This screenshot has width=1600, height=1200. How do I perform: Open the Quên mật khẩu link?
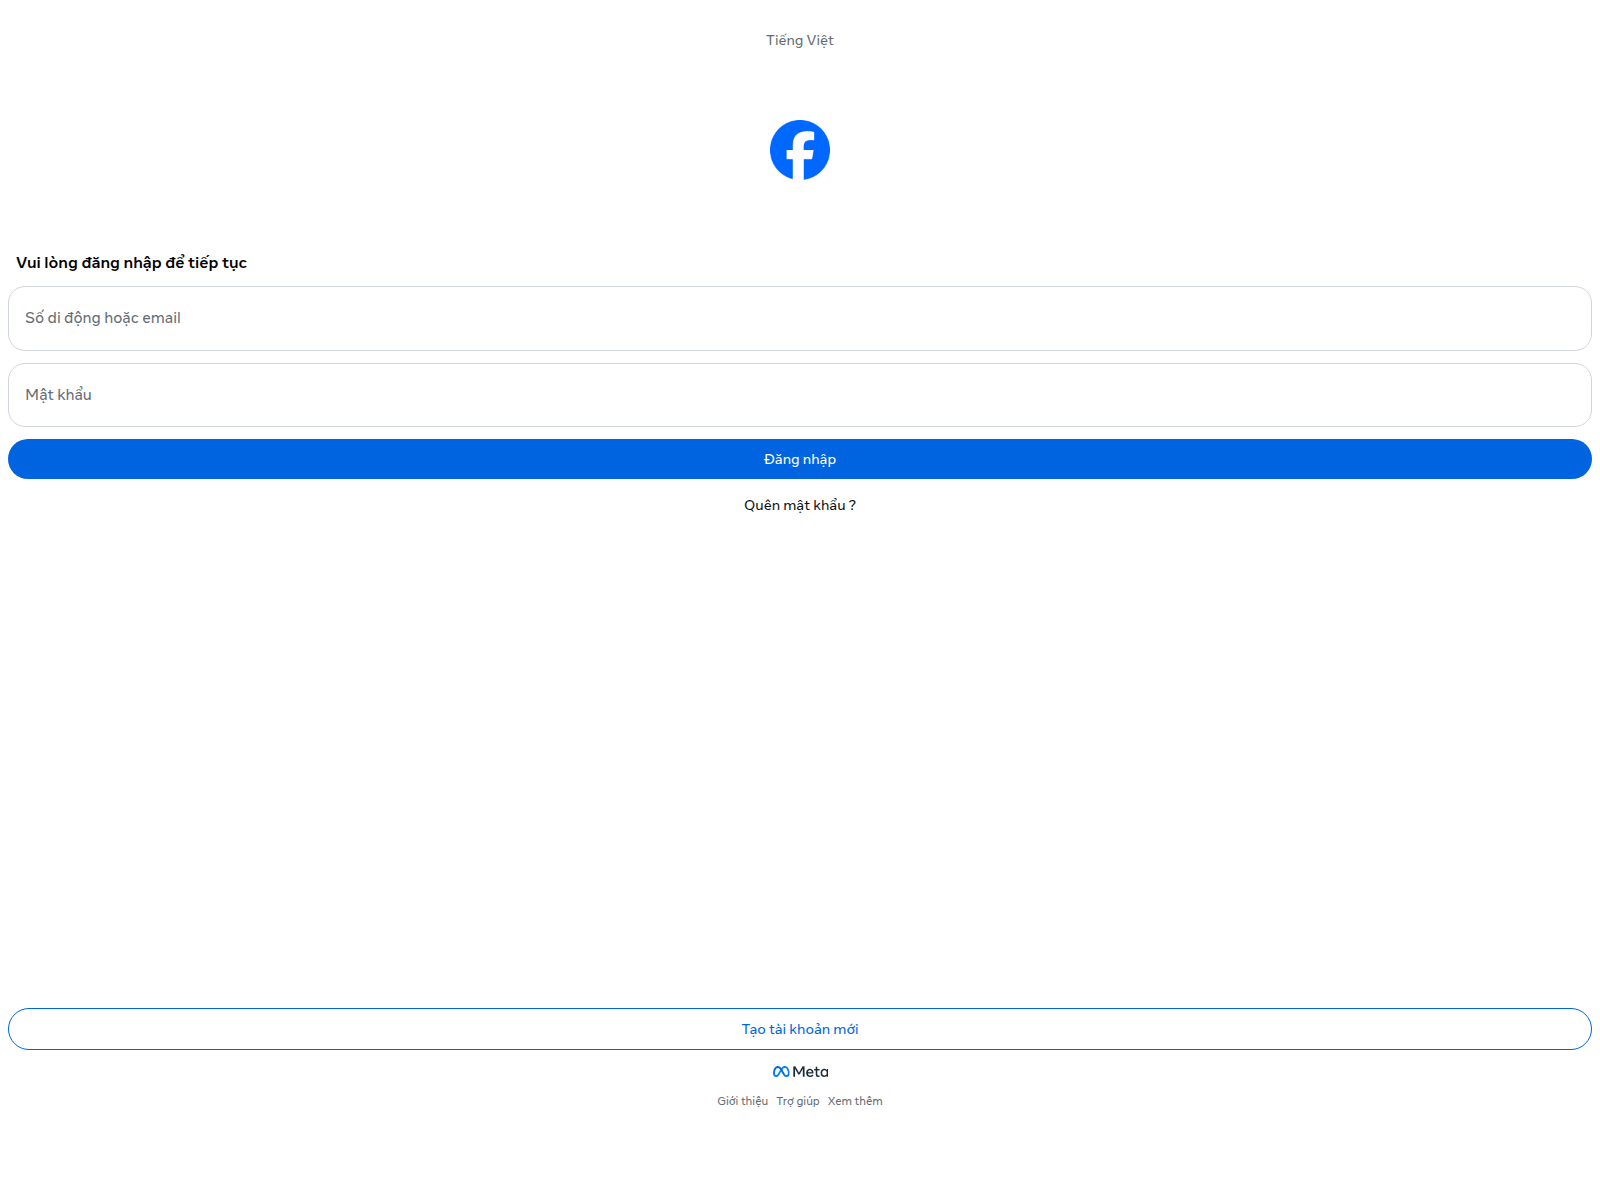pyautogui.click(x=800, y=505)
